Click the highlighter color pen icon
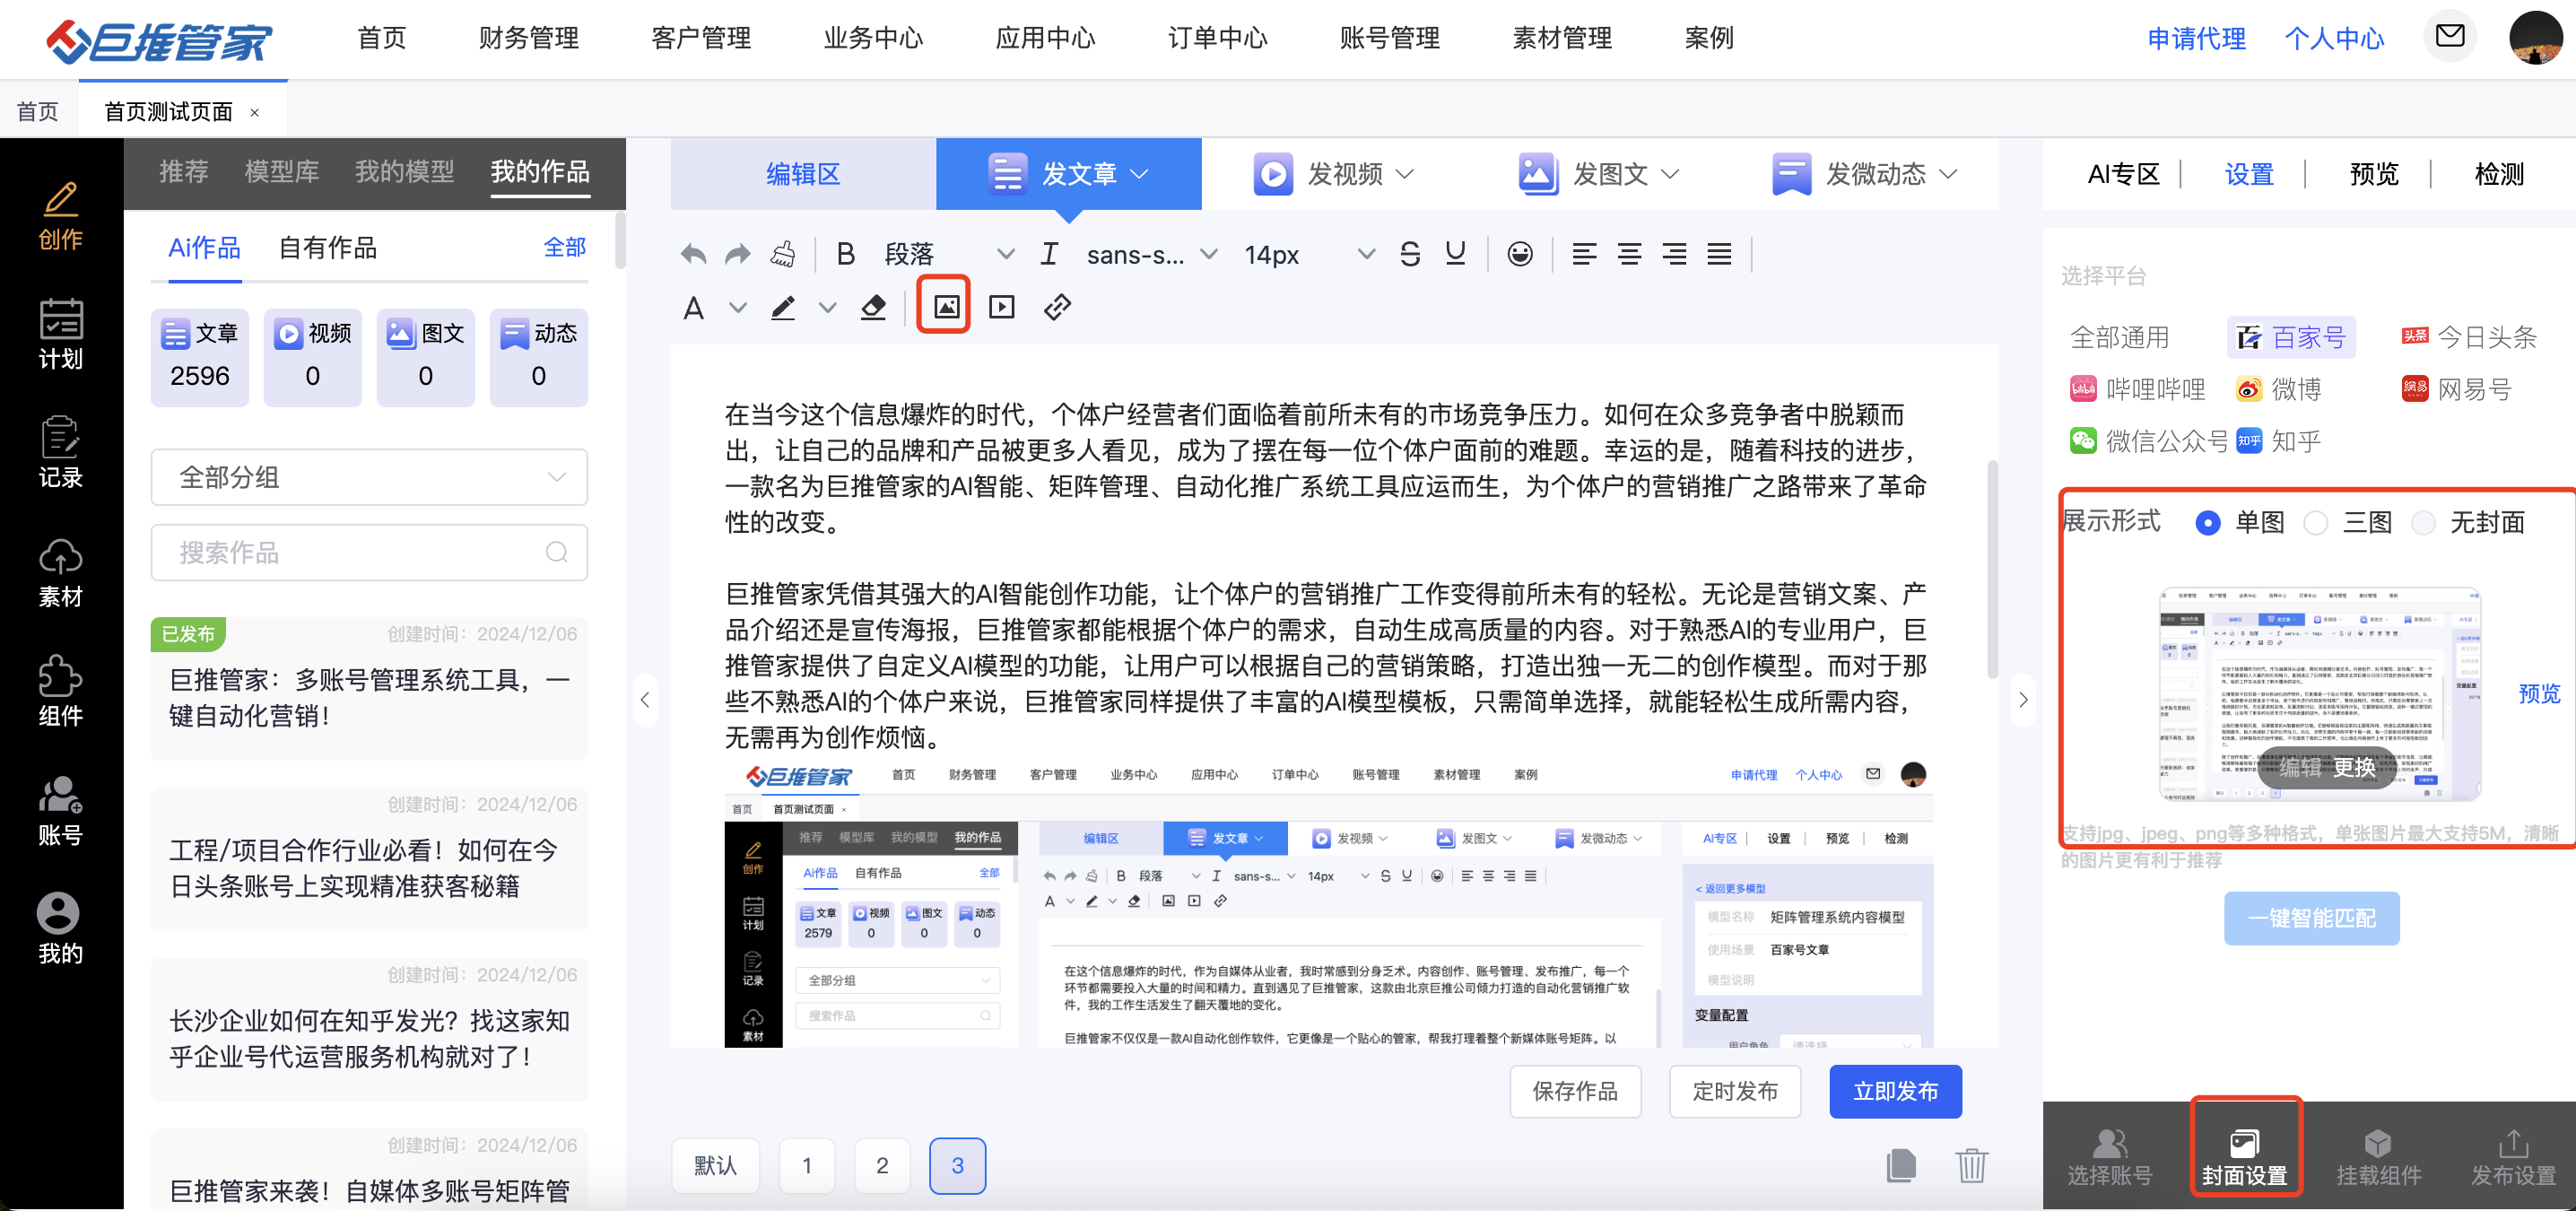The image size is (2576, 1211). pyautogui.click(x=783, y=307)
